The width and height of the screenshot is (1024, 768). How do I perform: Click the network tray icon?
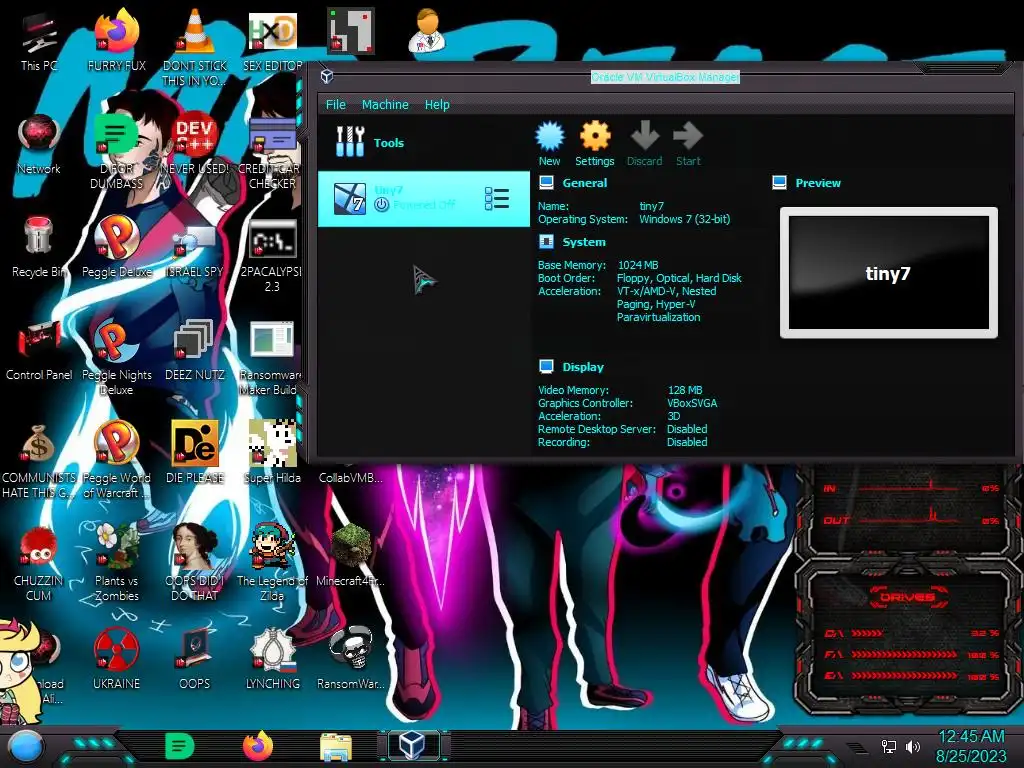pyautogui.click(x=889, y=746)
